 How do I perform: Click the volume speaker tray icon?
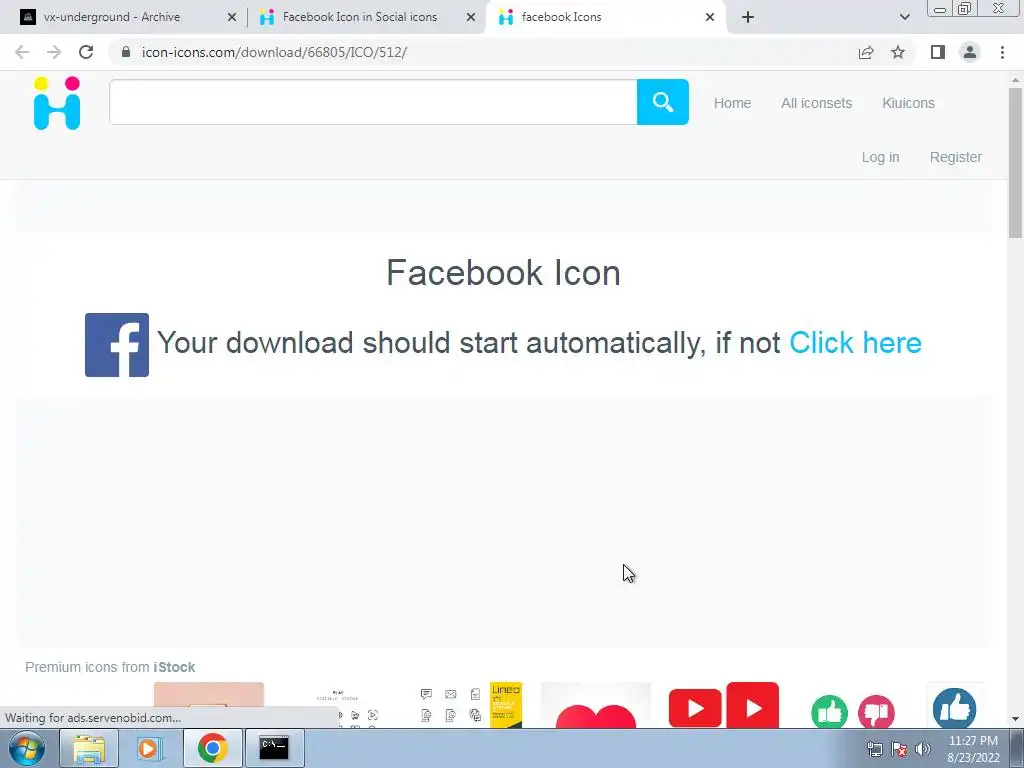(923, 749)
